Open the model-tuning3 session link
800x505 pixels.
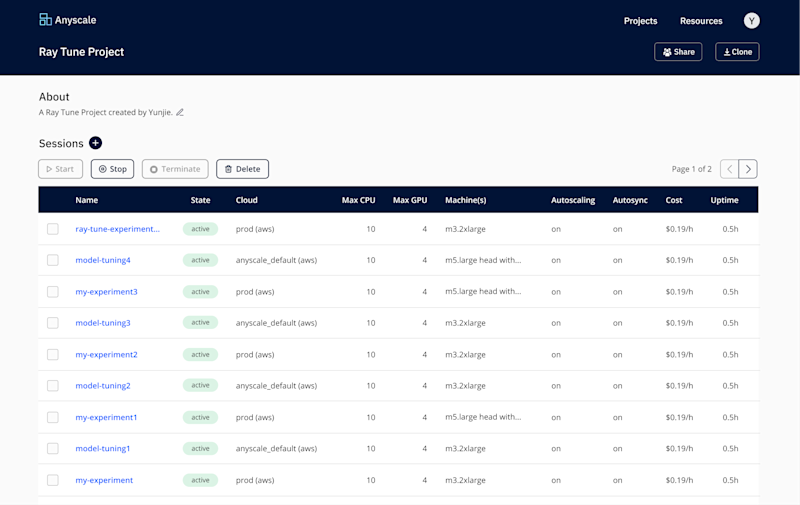click(x=103, y=323)
